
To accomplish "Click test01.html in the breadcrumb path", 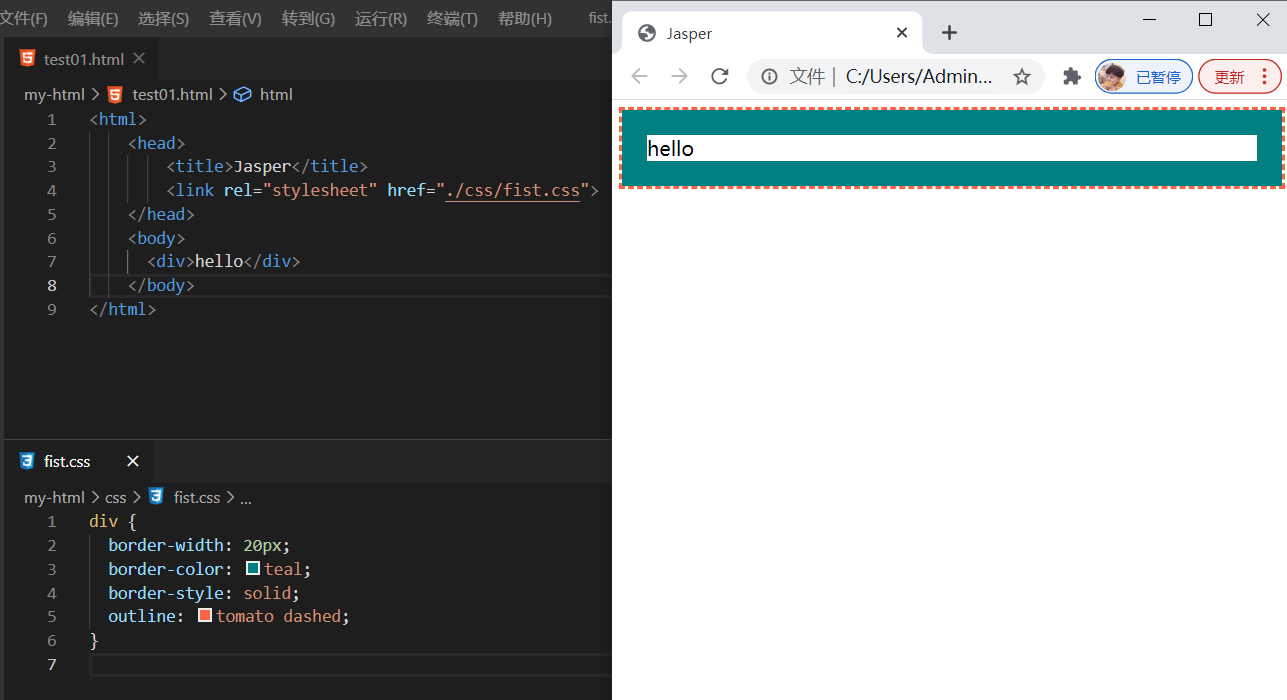I will [x=172, y=95].
